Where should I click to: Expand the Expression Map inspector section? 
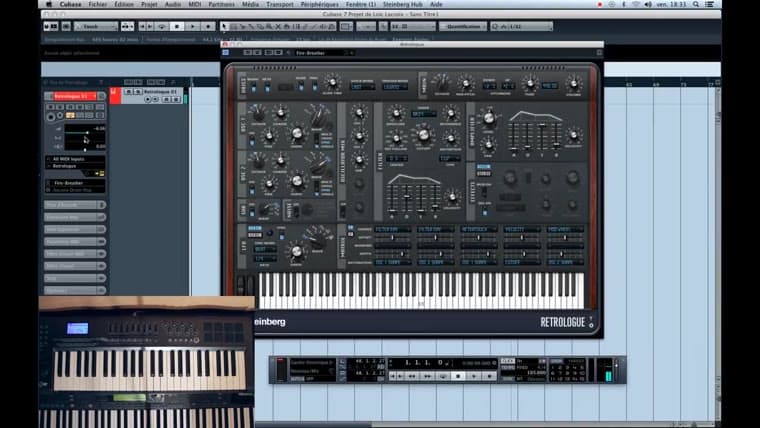(x=75, y=217)
